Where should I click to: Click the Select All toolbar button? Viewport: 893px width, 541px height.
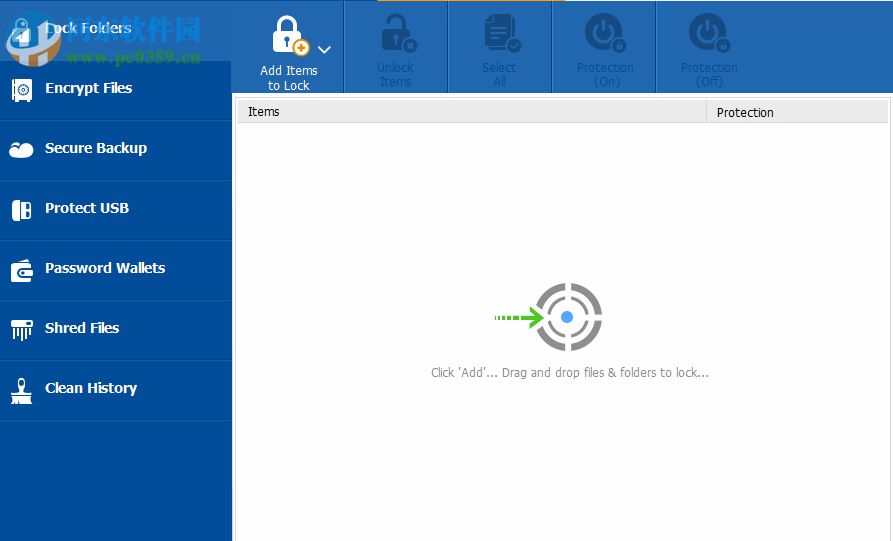point(499,47)
